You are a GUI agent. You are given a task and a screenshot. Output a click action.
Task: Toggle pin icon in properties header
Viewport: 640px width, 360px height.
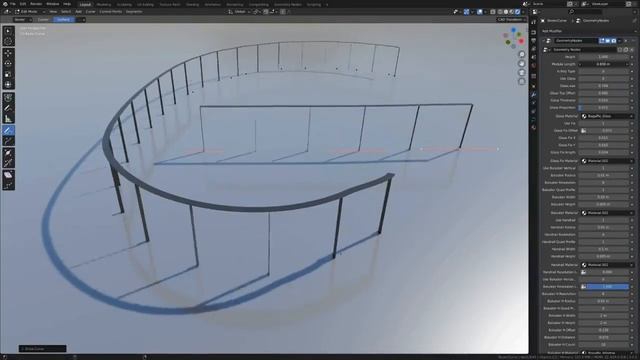pos(634,20)
